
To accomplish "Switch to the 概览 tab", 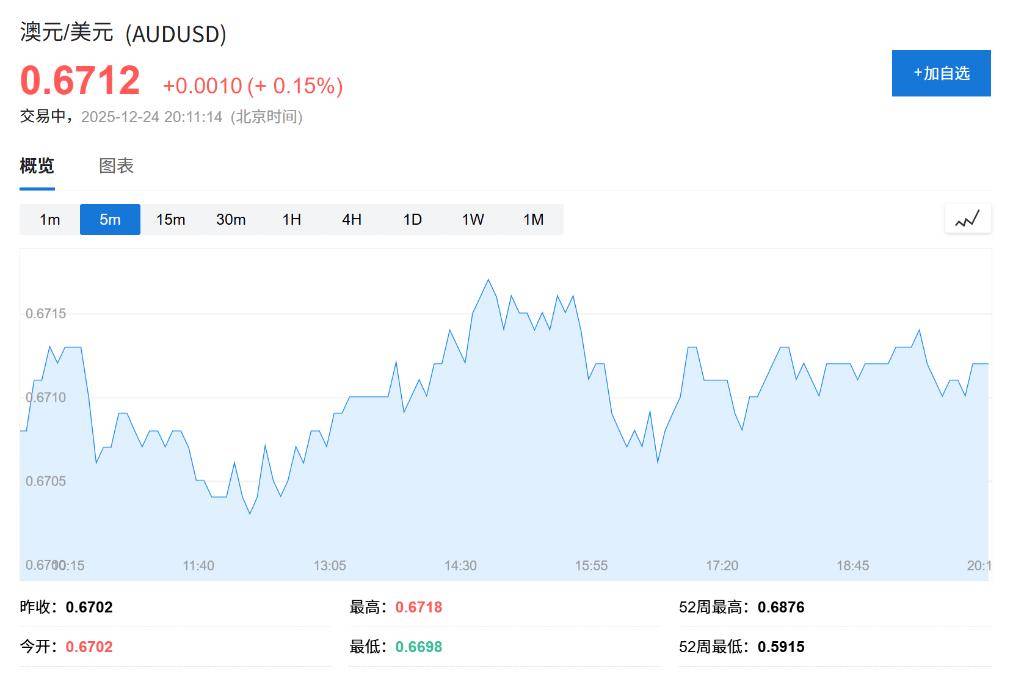I will click(x=37, y=166).
